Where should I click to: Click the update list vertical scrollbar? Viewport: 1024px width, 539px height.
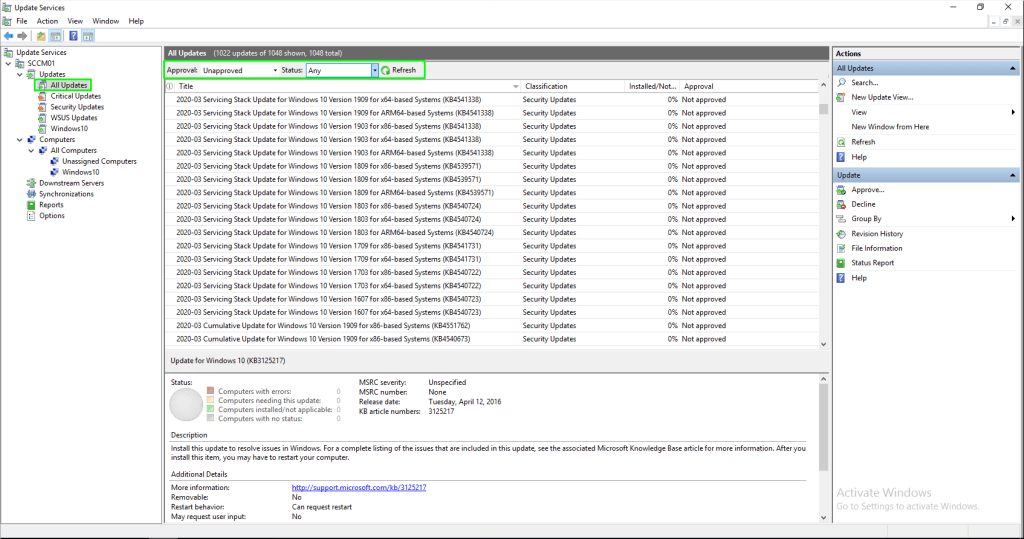(x=823, y=220)
